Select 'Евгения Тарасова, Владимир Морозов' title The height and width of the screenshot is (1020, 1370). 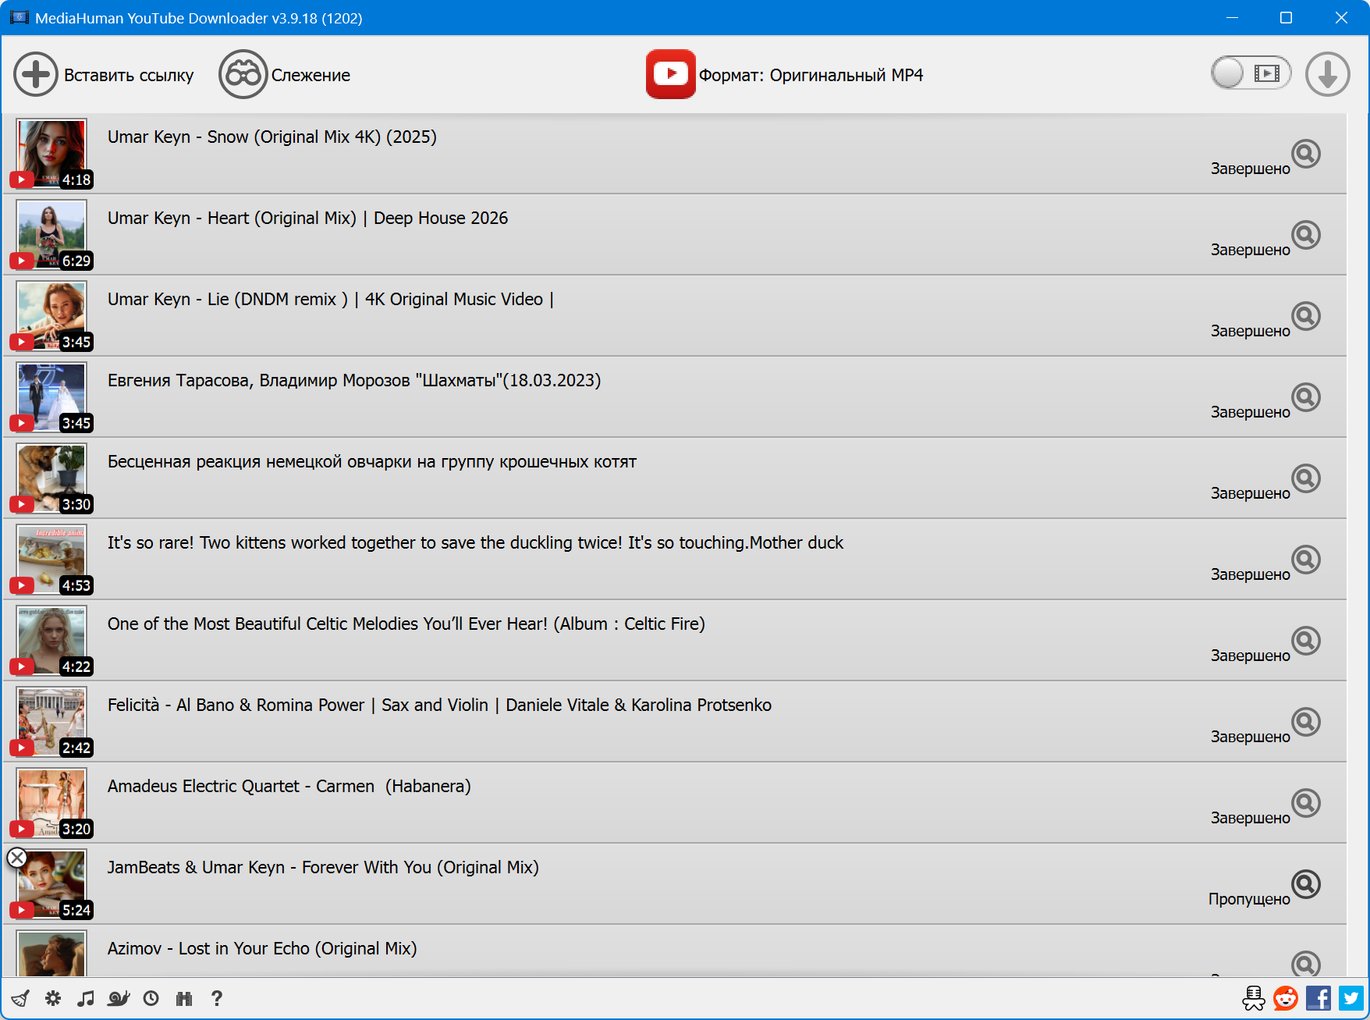tap(354, 380)
